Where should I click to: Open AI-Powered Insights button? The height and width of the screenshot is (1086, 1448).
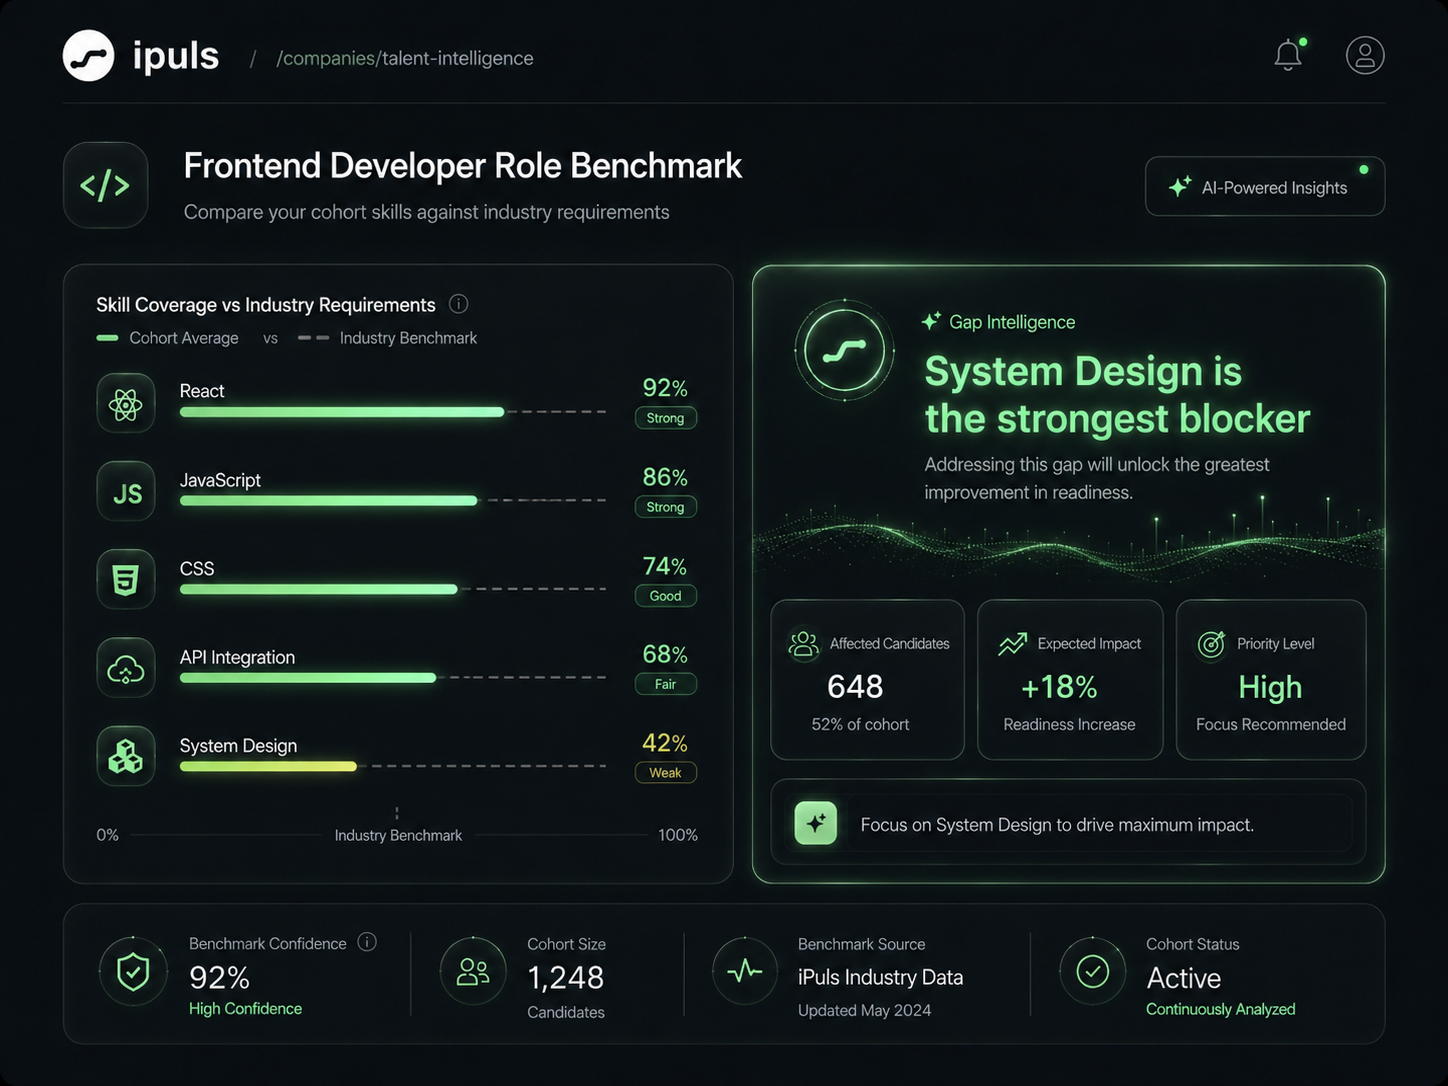[x=1265, y=186]
